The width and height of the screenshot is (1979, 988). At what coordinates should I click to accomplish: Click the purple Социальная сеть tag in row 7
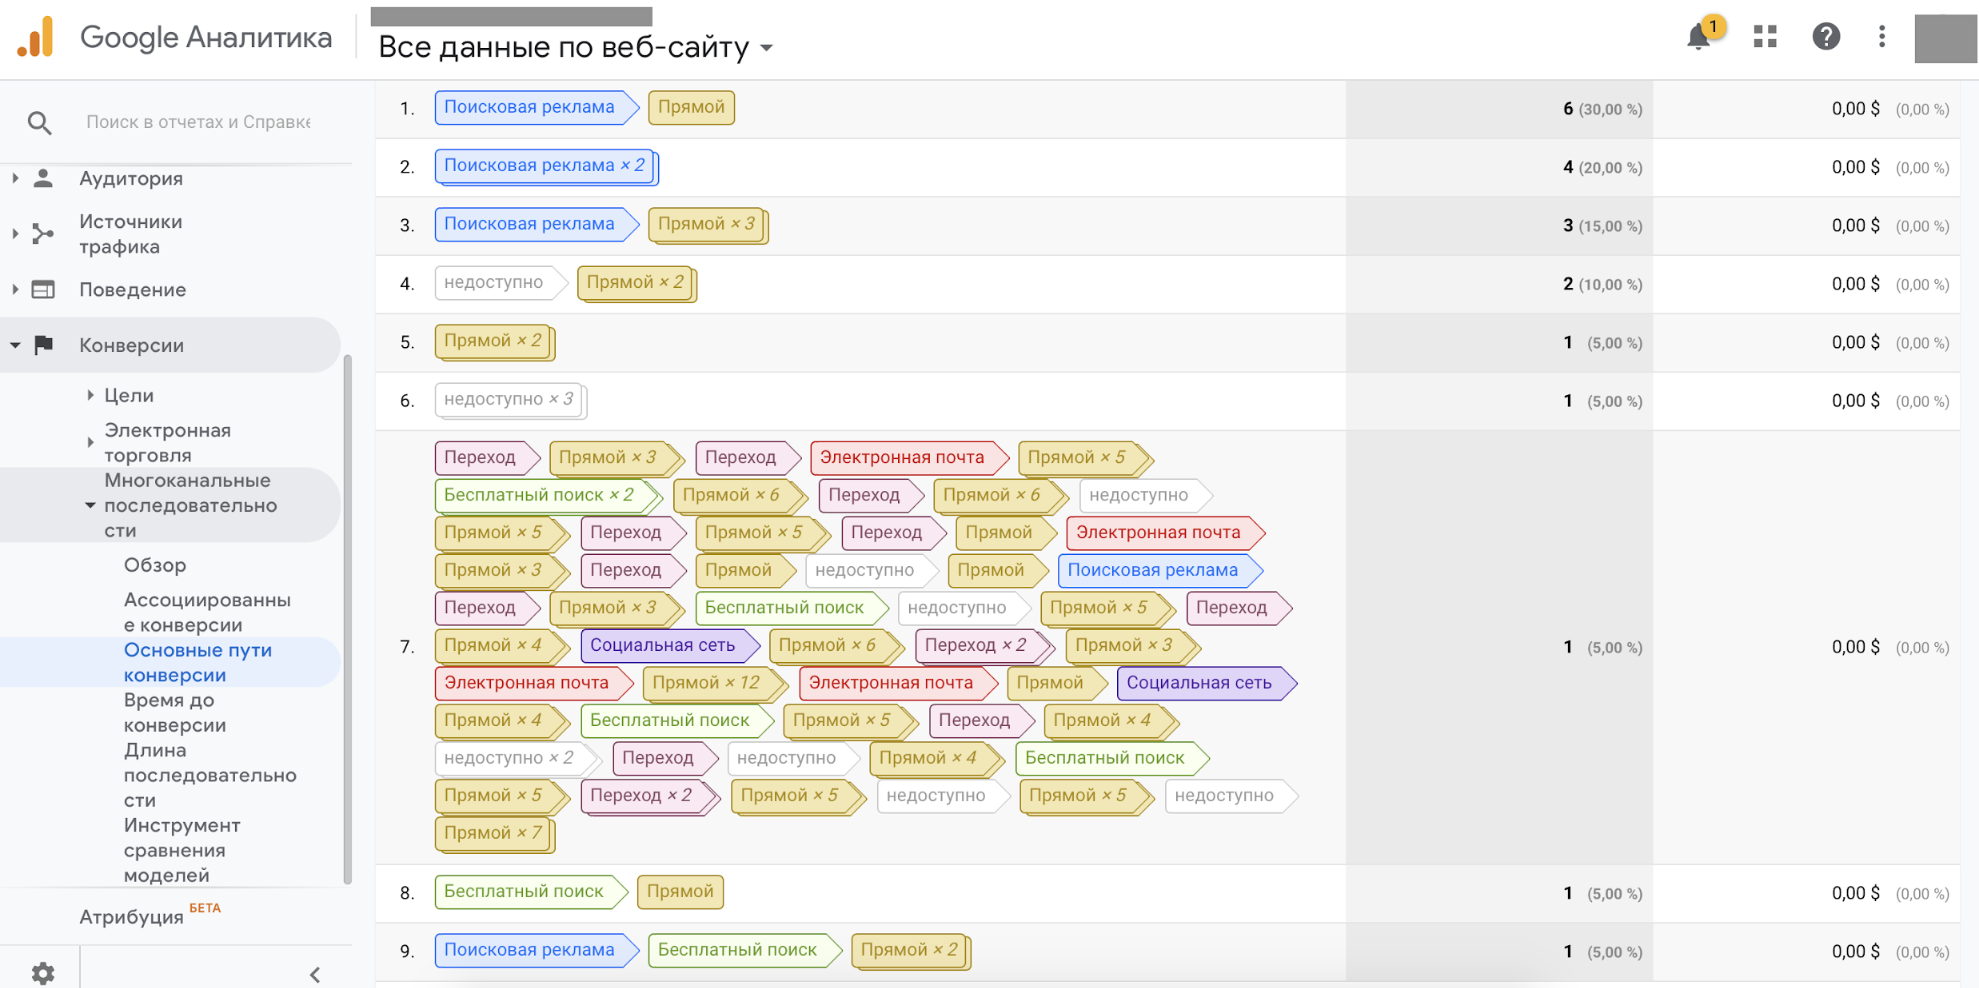coord(663,646)
